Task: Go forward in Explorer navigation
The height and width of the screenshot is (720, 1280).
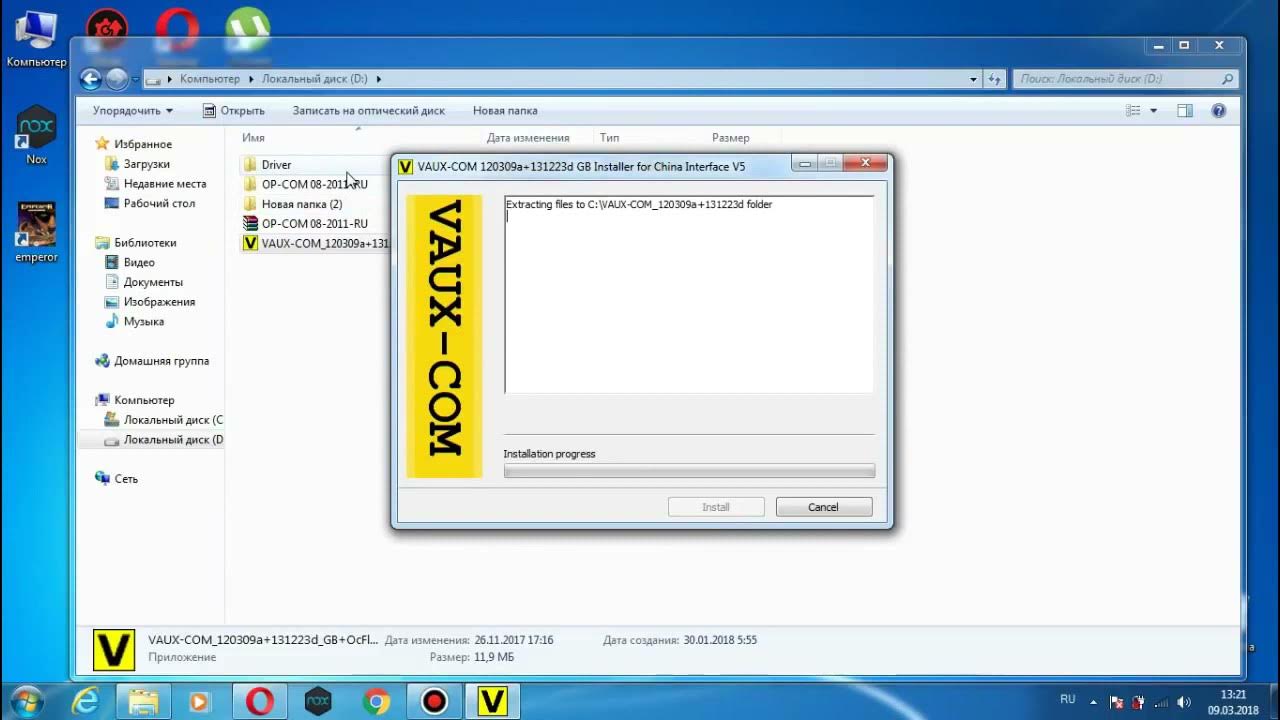Action: coord(117,79)
